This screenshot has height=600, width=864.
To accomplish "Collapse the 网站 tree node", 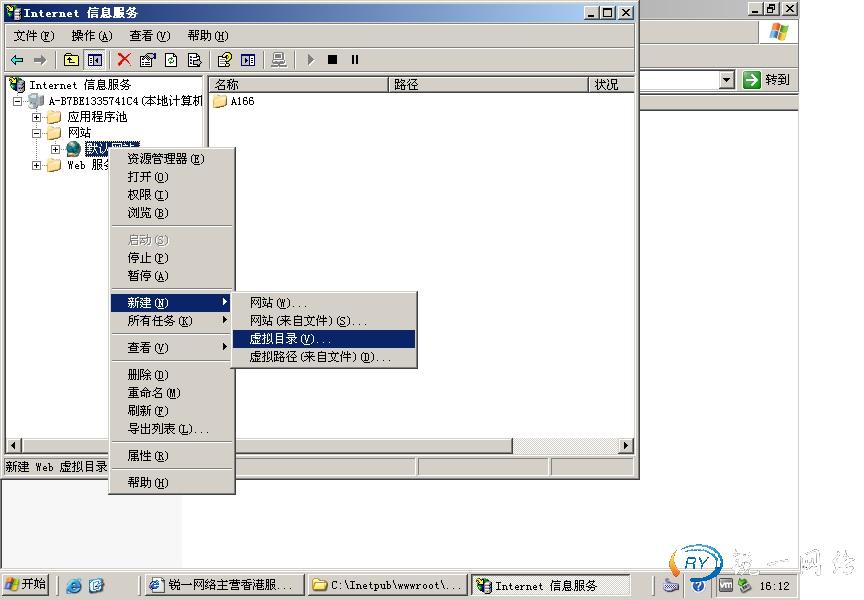I will click(x=37, y=133).
